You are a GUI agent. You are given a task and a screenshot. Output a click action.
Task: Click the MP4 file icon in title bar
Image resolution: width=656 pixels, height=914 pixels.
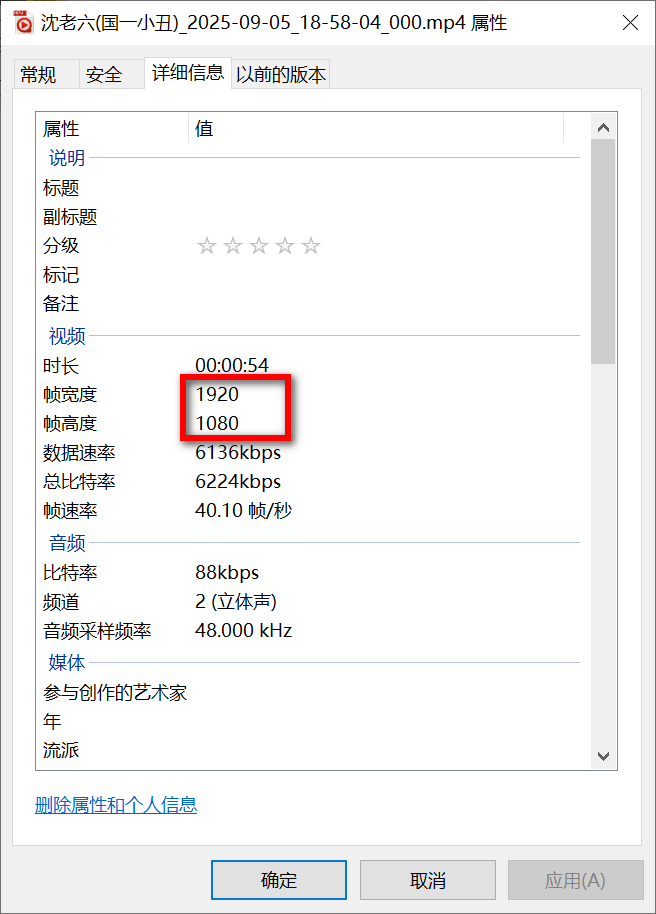(x=23, y=22)
